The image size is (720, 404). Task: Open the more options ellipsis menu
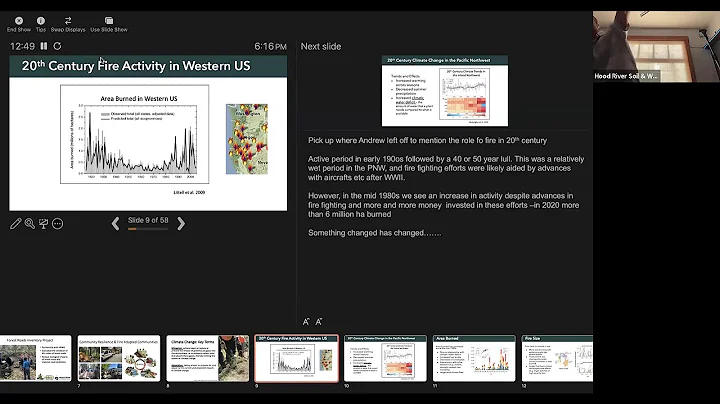[x=57, y=224]
